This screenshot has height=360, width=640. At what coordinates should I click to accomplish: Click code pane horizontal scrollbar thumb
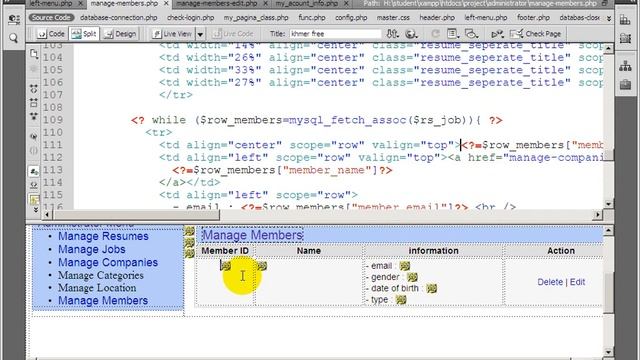136,215
